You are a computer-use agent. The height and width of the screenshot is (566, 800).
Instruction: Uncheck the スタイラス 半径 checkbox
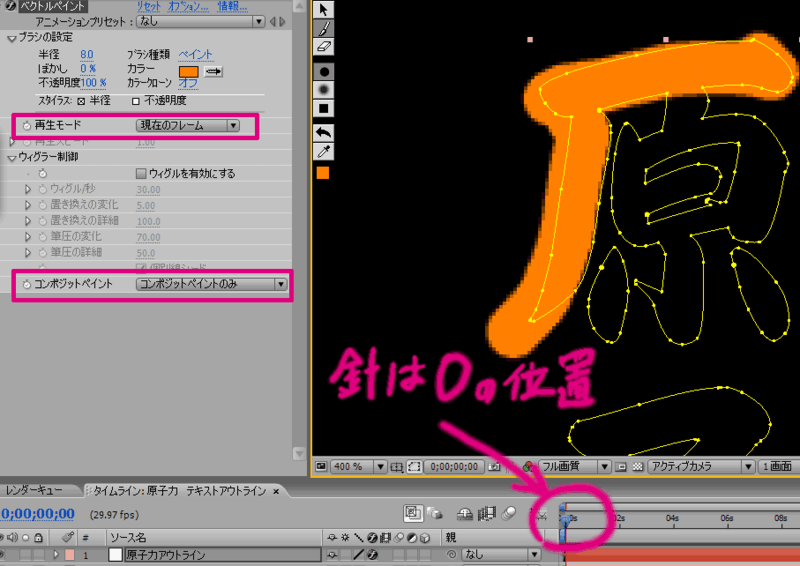click(x=81, y=101)
